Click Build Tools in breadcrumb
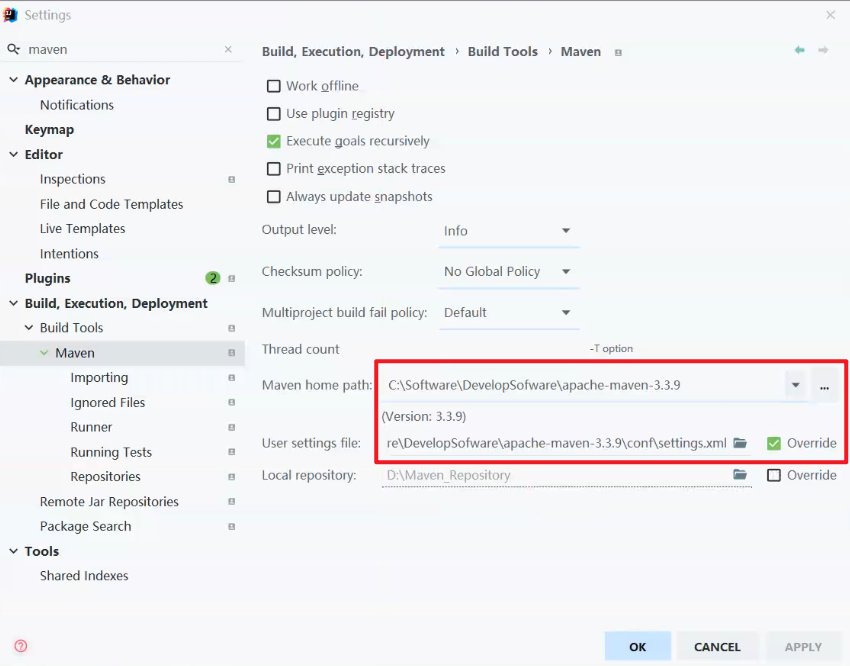 (503, 51)
